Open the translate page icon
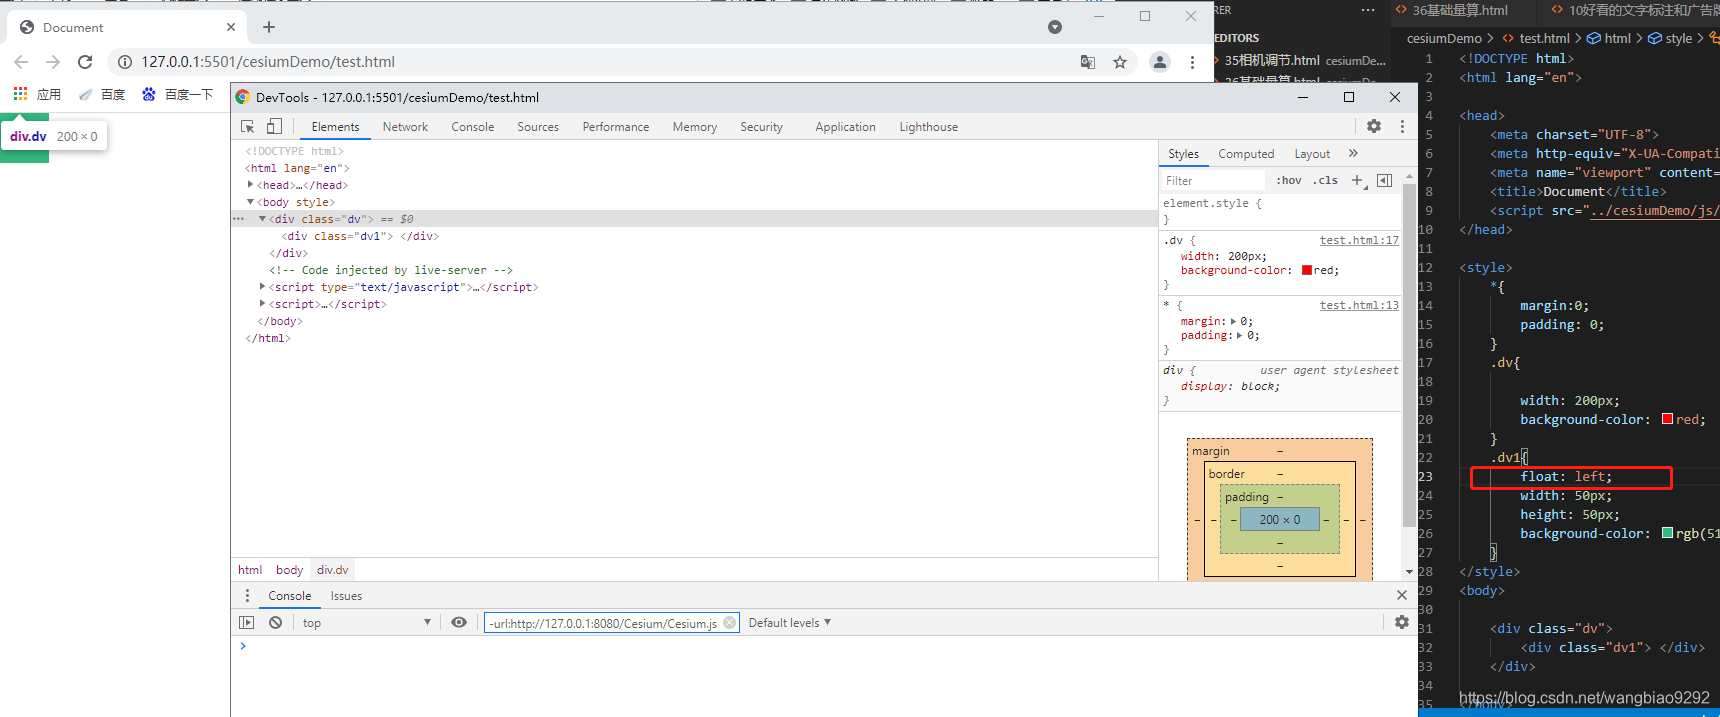Image resolution: width=1720 pixels, height=717 pixels. tap(1088, 62)
